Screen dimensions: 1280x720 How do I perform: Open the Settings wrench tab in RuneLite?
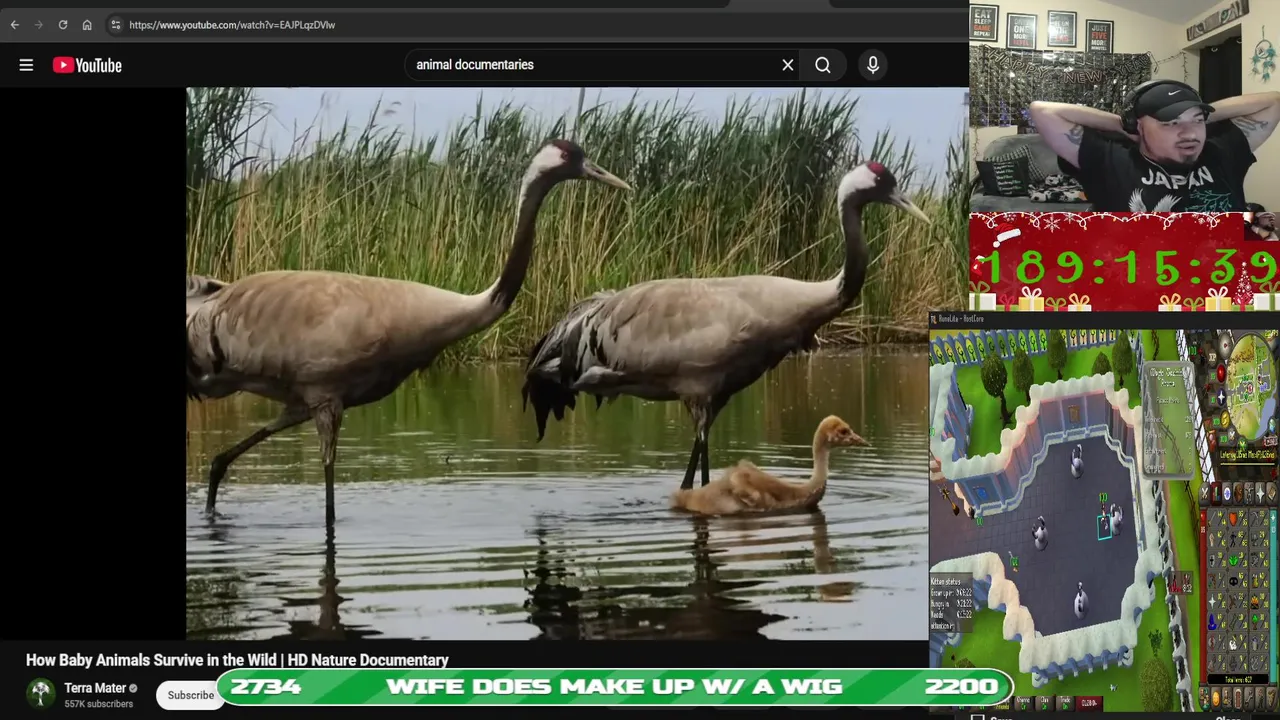(x=1249, y=697)
